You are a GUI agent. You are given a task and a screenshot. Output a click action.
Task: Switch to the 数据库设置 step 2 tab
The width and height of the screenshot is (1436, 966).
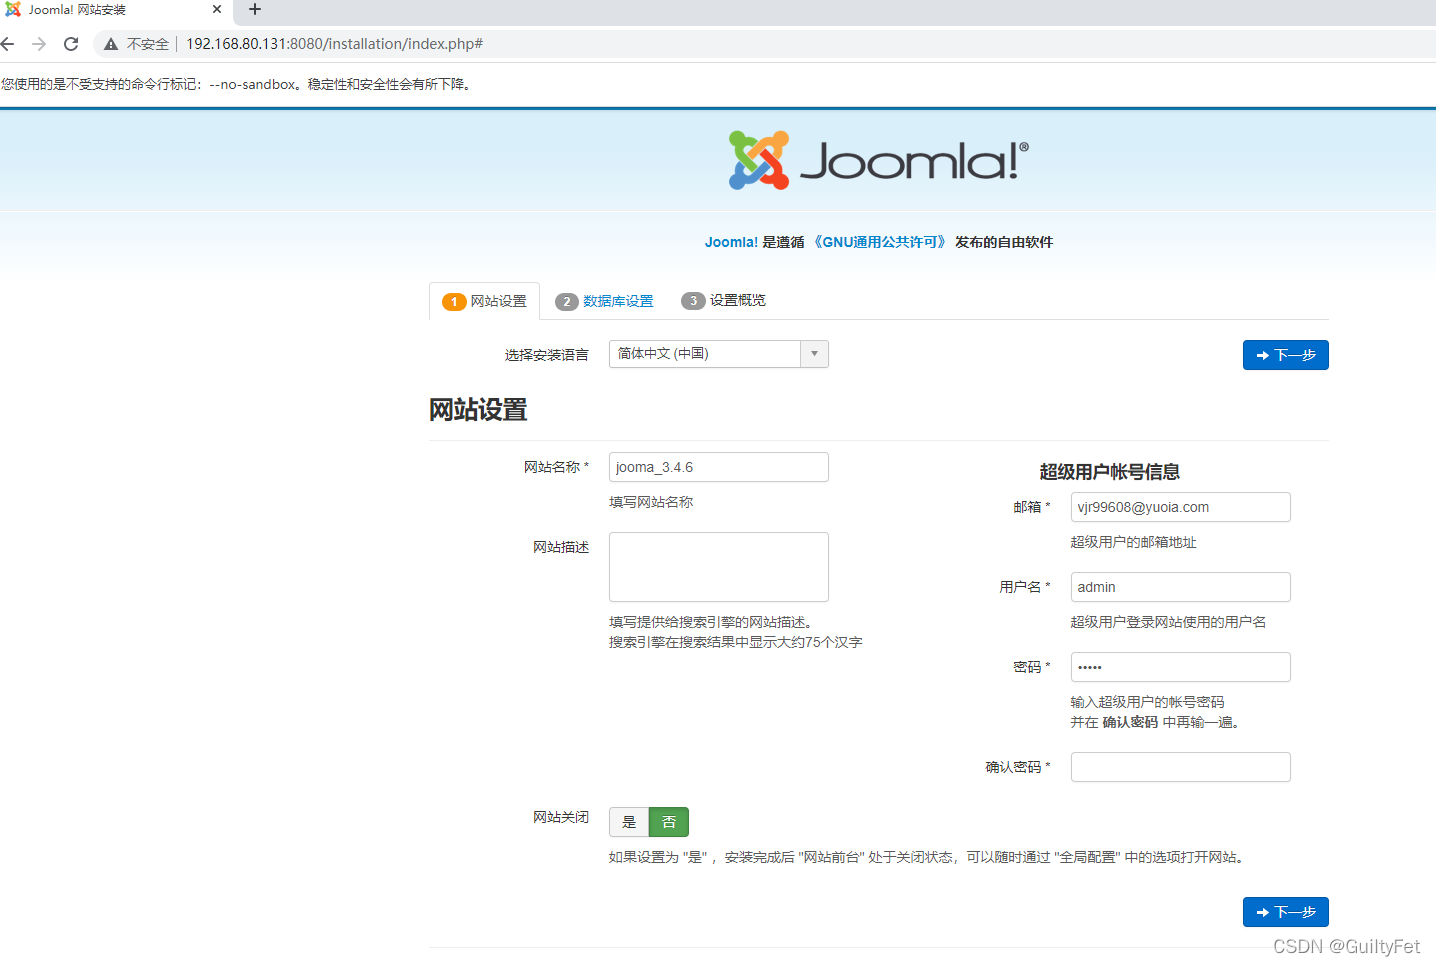click(x=604, y=301)
